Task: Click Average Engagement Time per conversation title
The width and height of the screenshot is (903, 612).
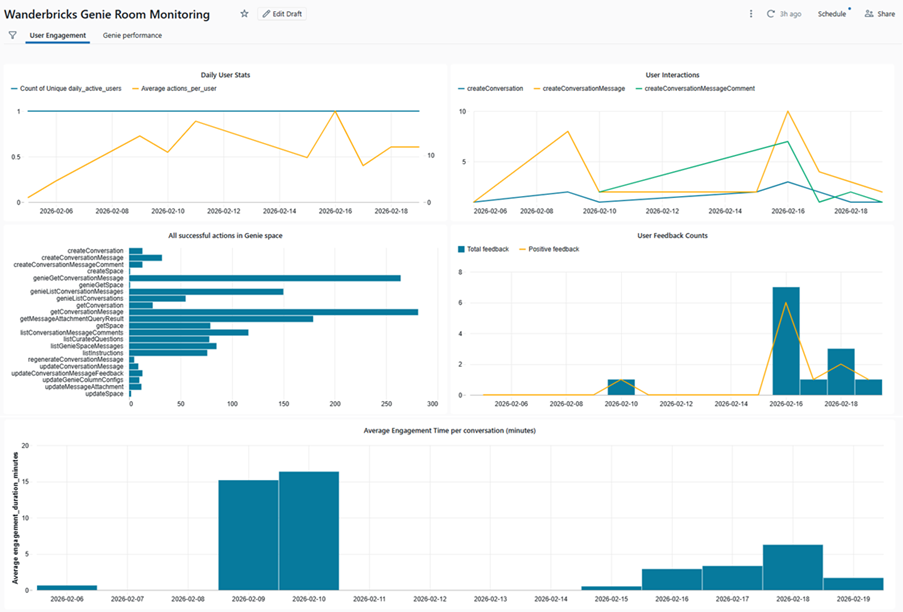Action: click(450, 431)
